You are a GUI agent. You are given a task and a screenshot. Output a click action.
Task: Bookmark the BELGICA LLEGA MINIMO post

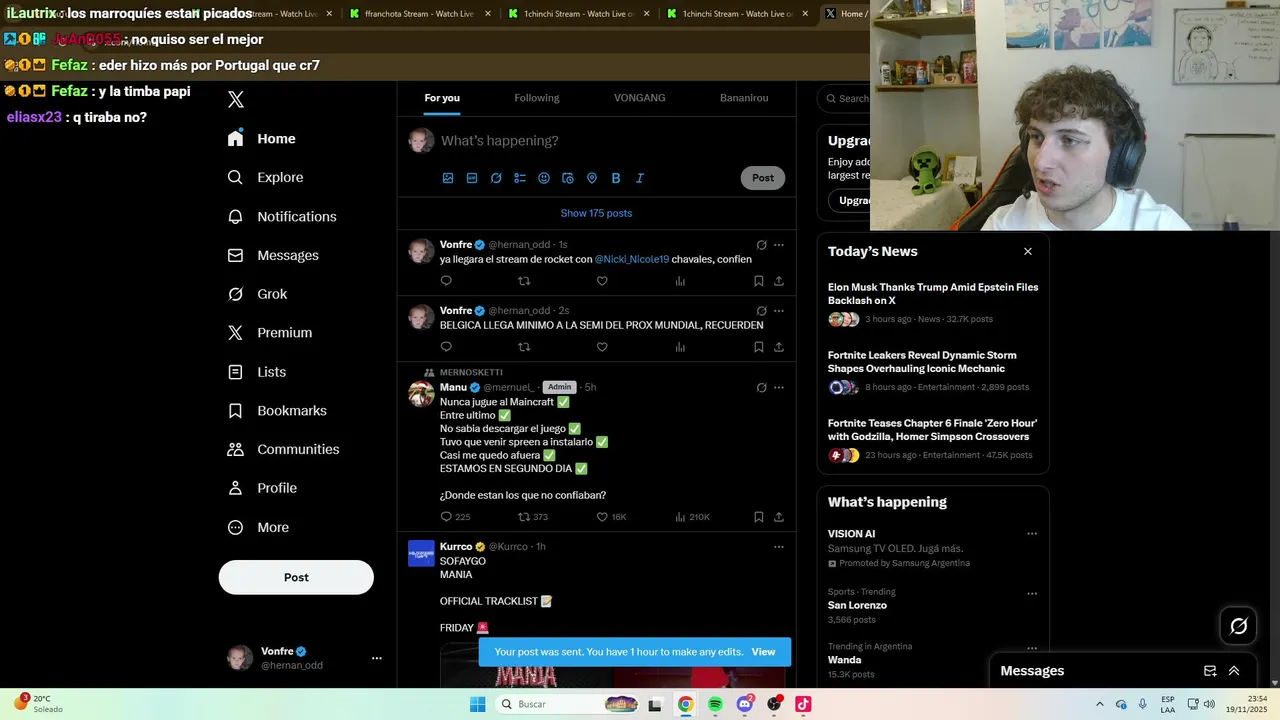(x=759, y=347)
